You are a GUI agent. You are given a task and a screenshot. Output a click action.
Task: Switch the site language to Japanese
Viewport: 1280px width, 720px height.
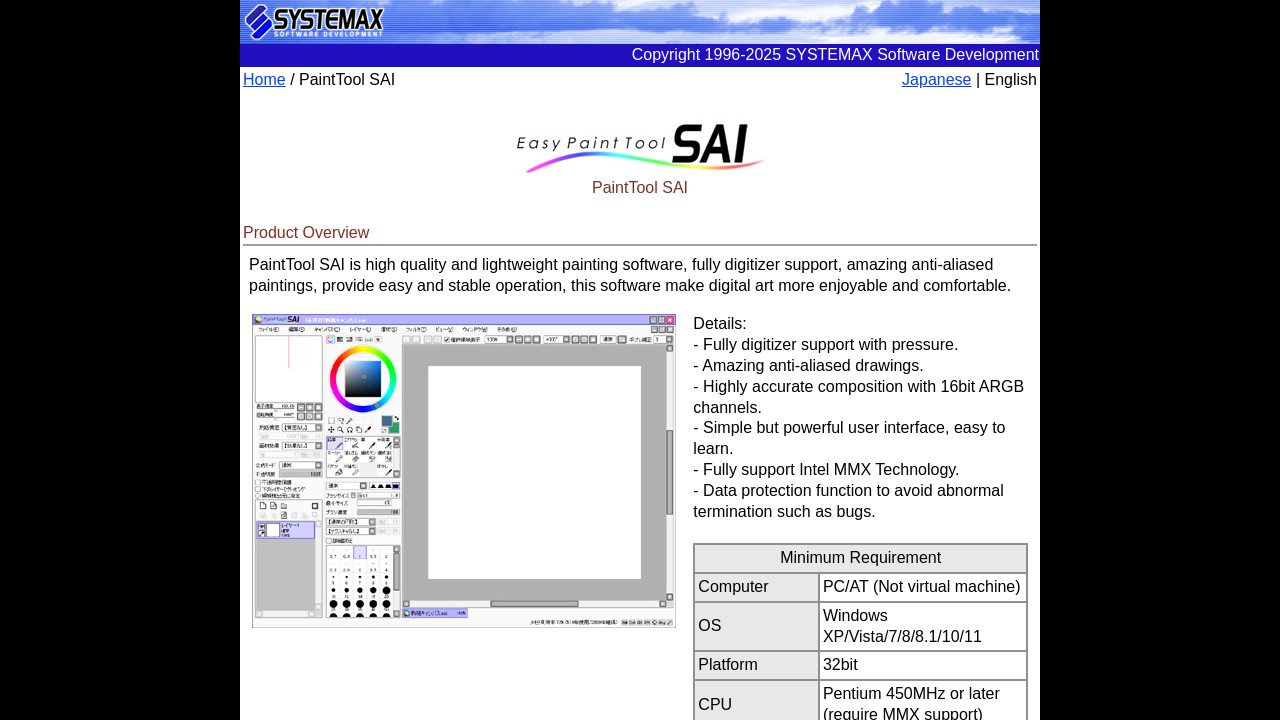936,80
